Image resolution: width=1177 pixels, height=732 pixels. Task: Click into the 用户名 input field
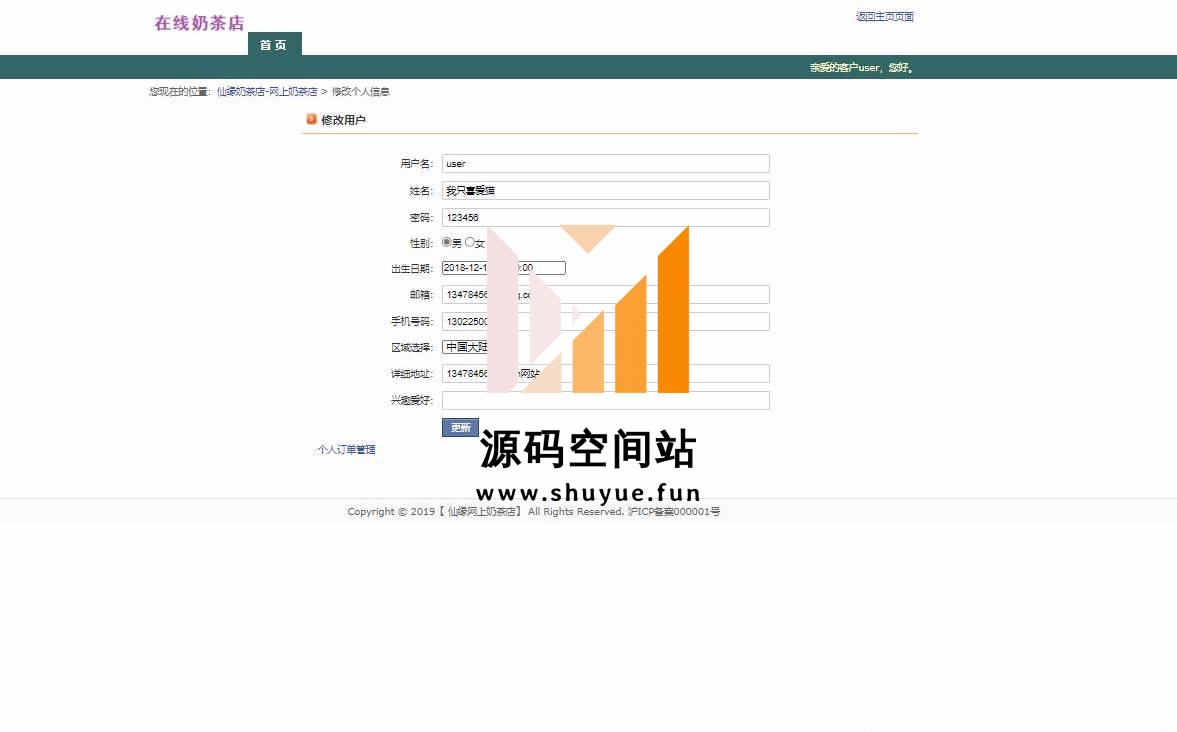(605, 164)
